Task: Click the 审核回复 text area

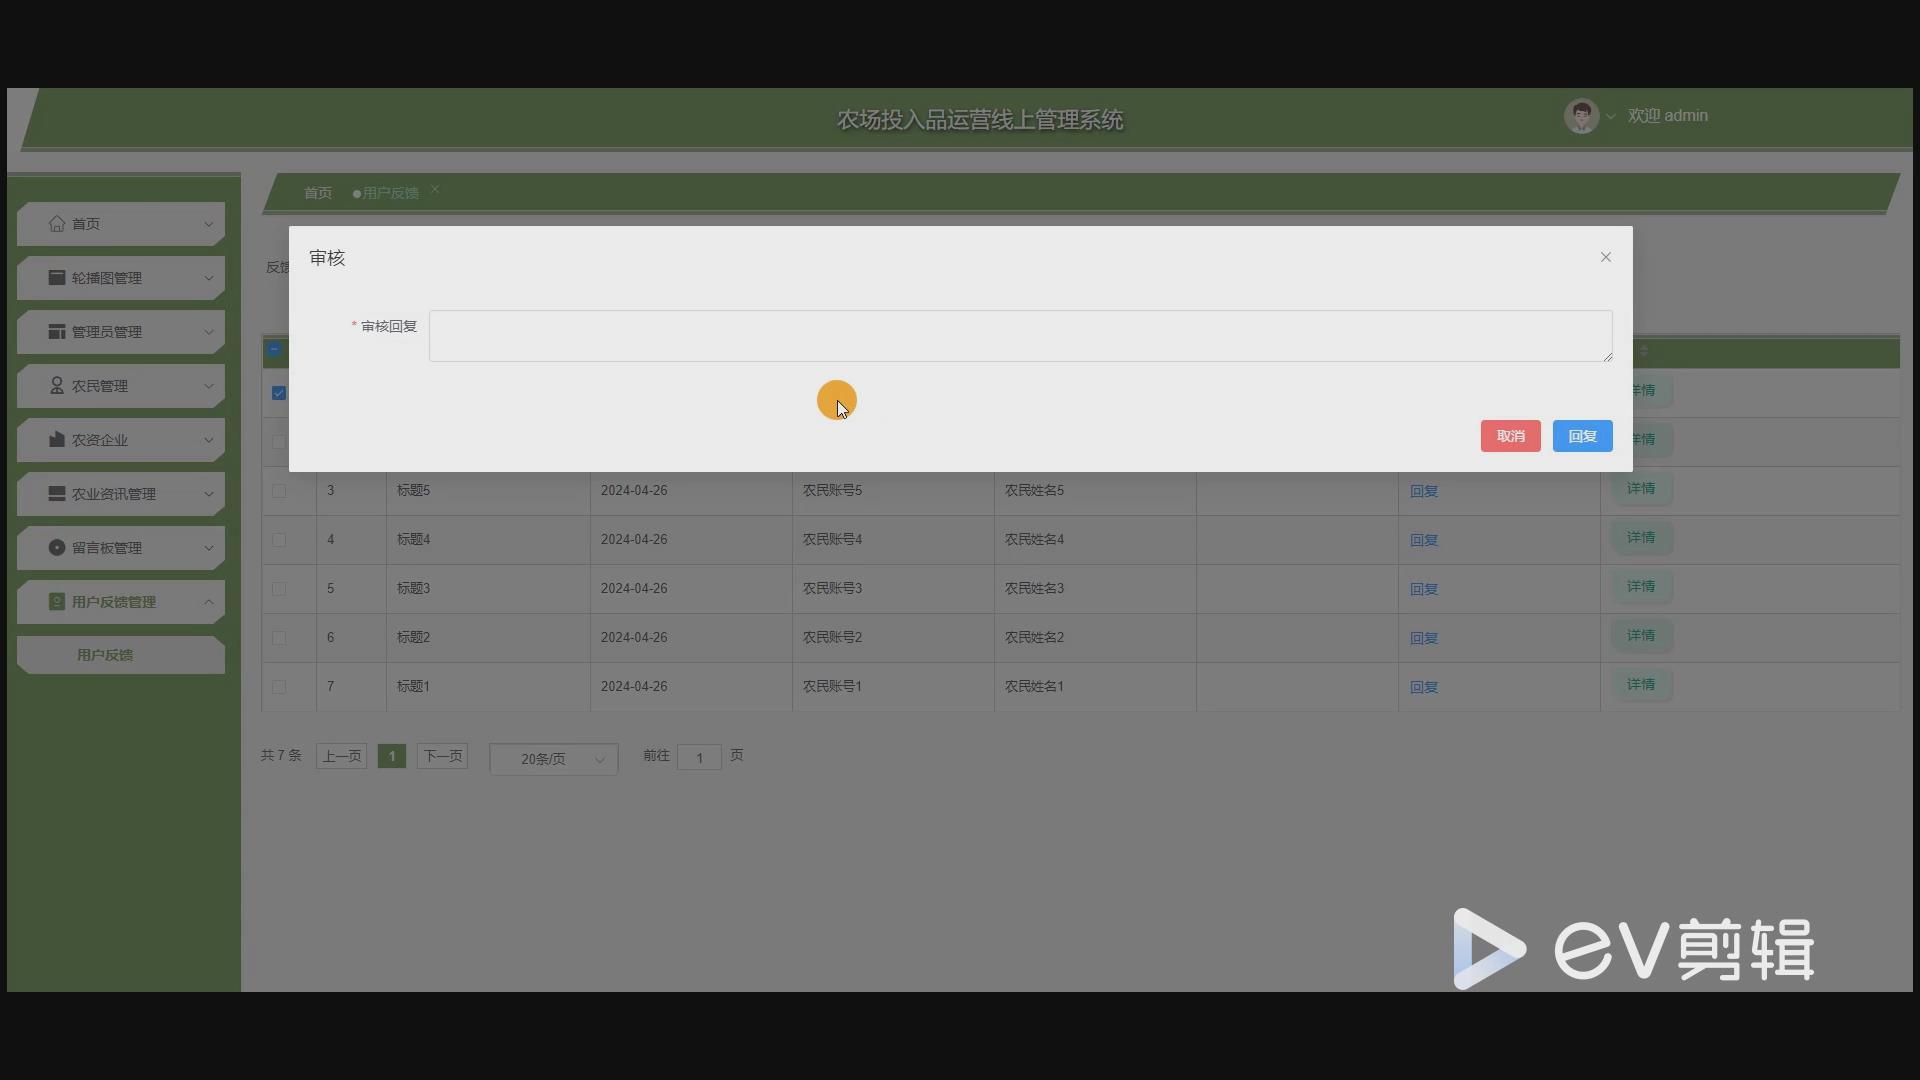Action: (x=1020, y=336)
